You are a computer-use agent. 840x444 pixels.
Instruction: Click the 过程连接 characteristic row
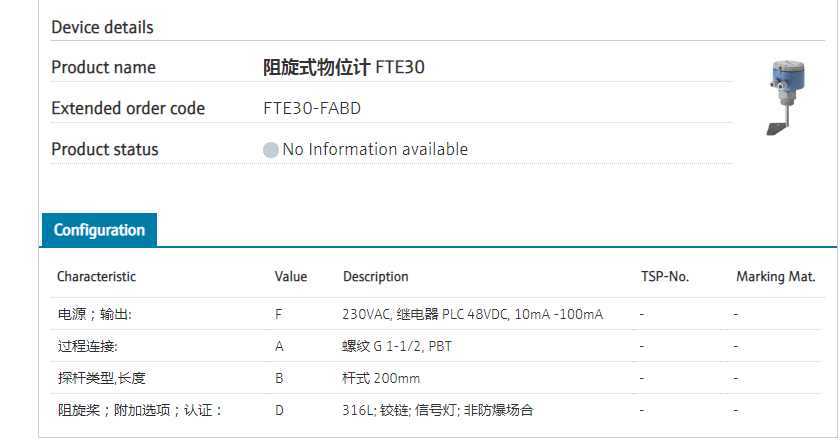[x=87, y=346]
